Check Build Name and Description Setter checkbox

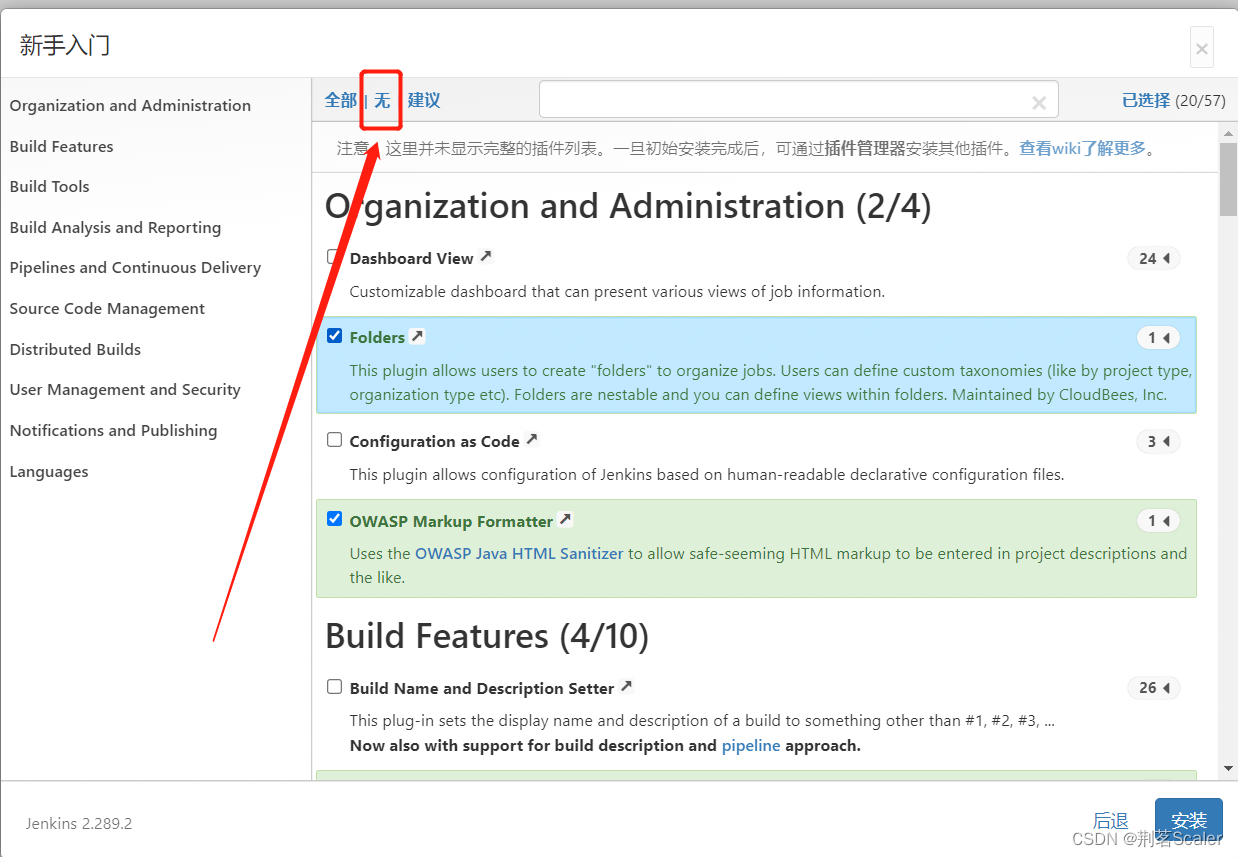pyautogui.click(x=335, y=687)
